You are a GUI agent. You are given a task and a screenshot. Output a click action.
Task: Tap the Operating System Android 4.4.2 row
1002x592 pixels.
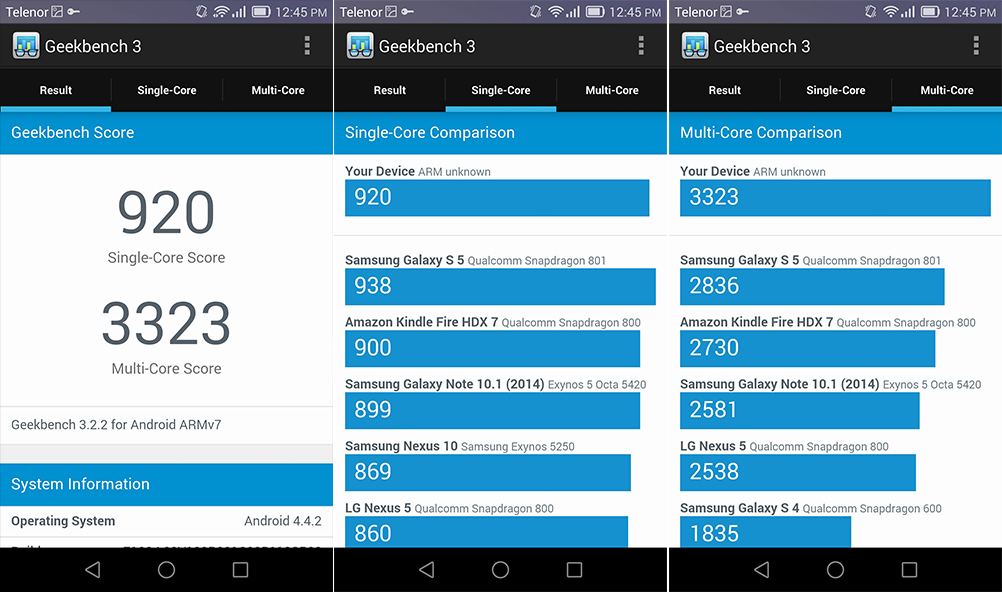[166, 521]
